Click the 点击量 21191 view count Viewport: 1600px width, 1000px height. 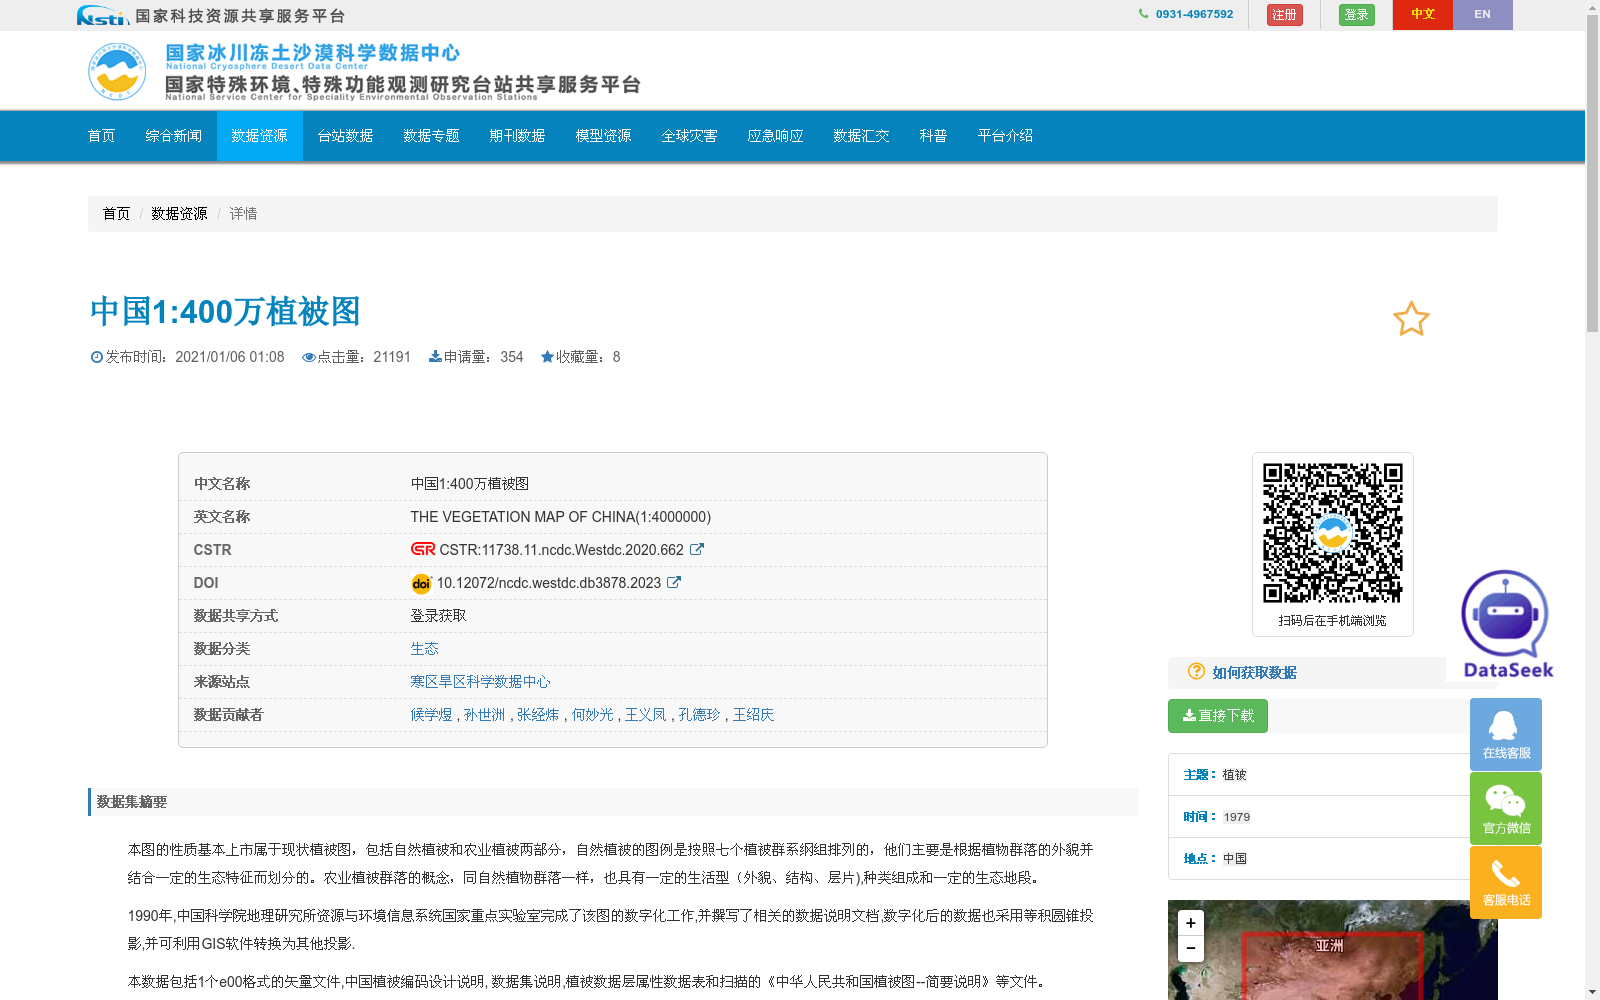(357, 357)
